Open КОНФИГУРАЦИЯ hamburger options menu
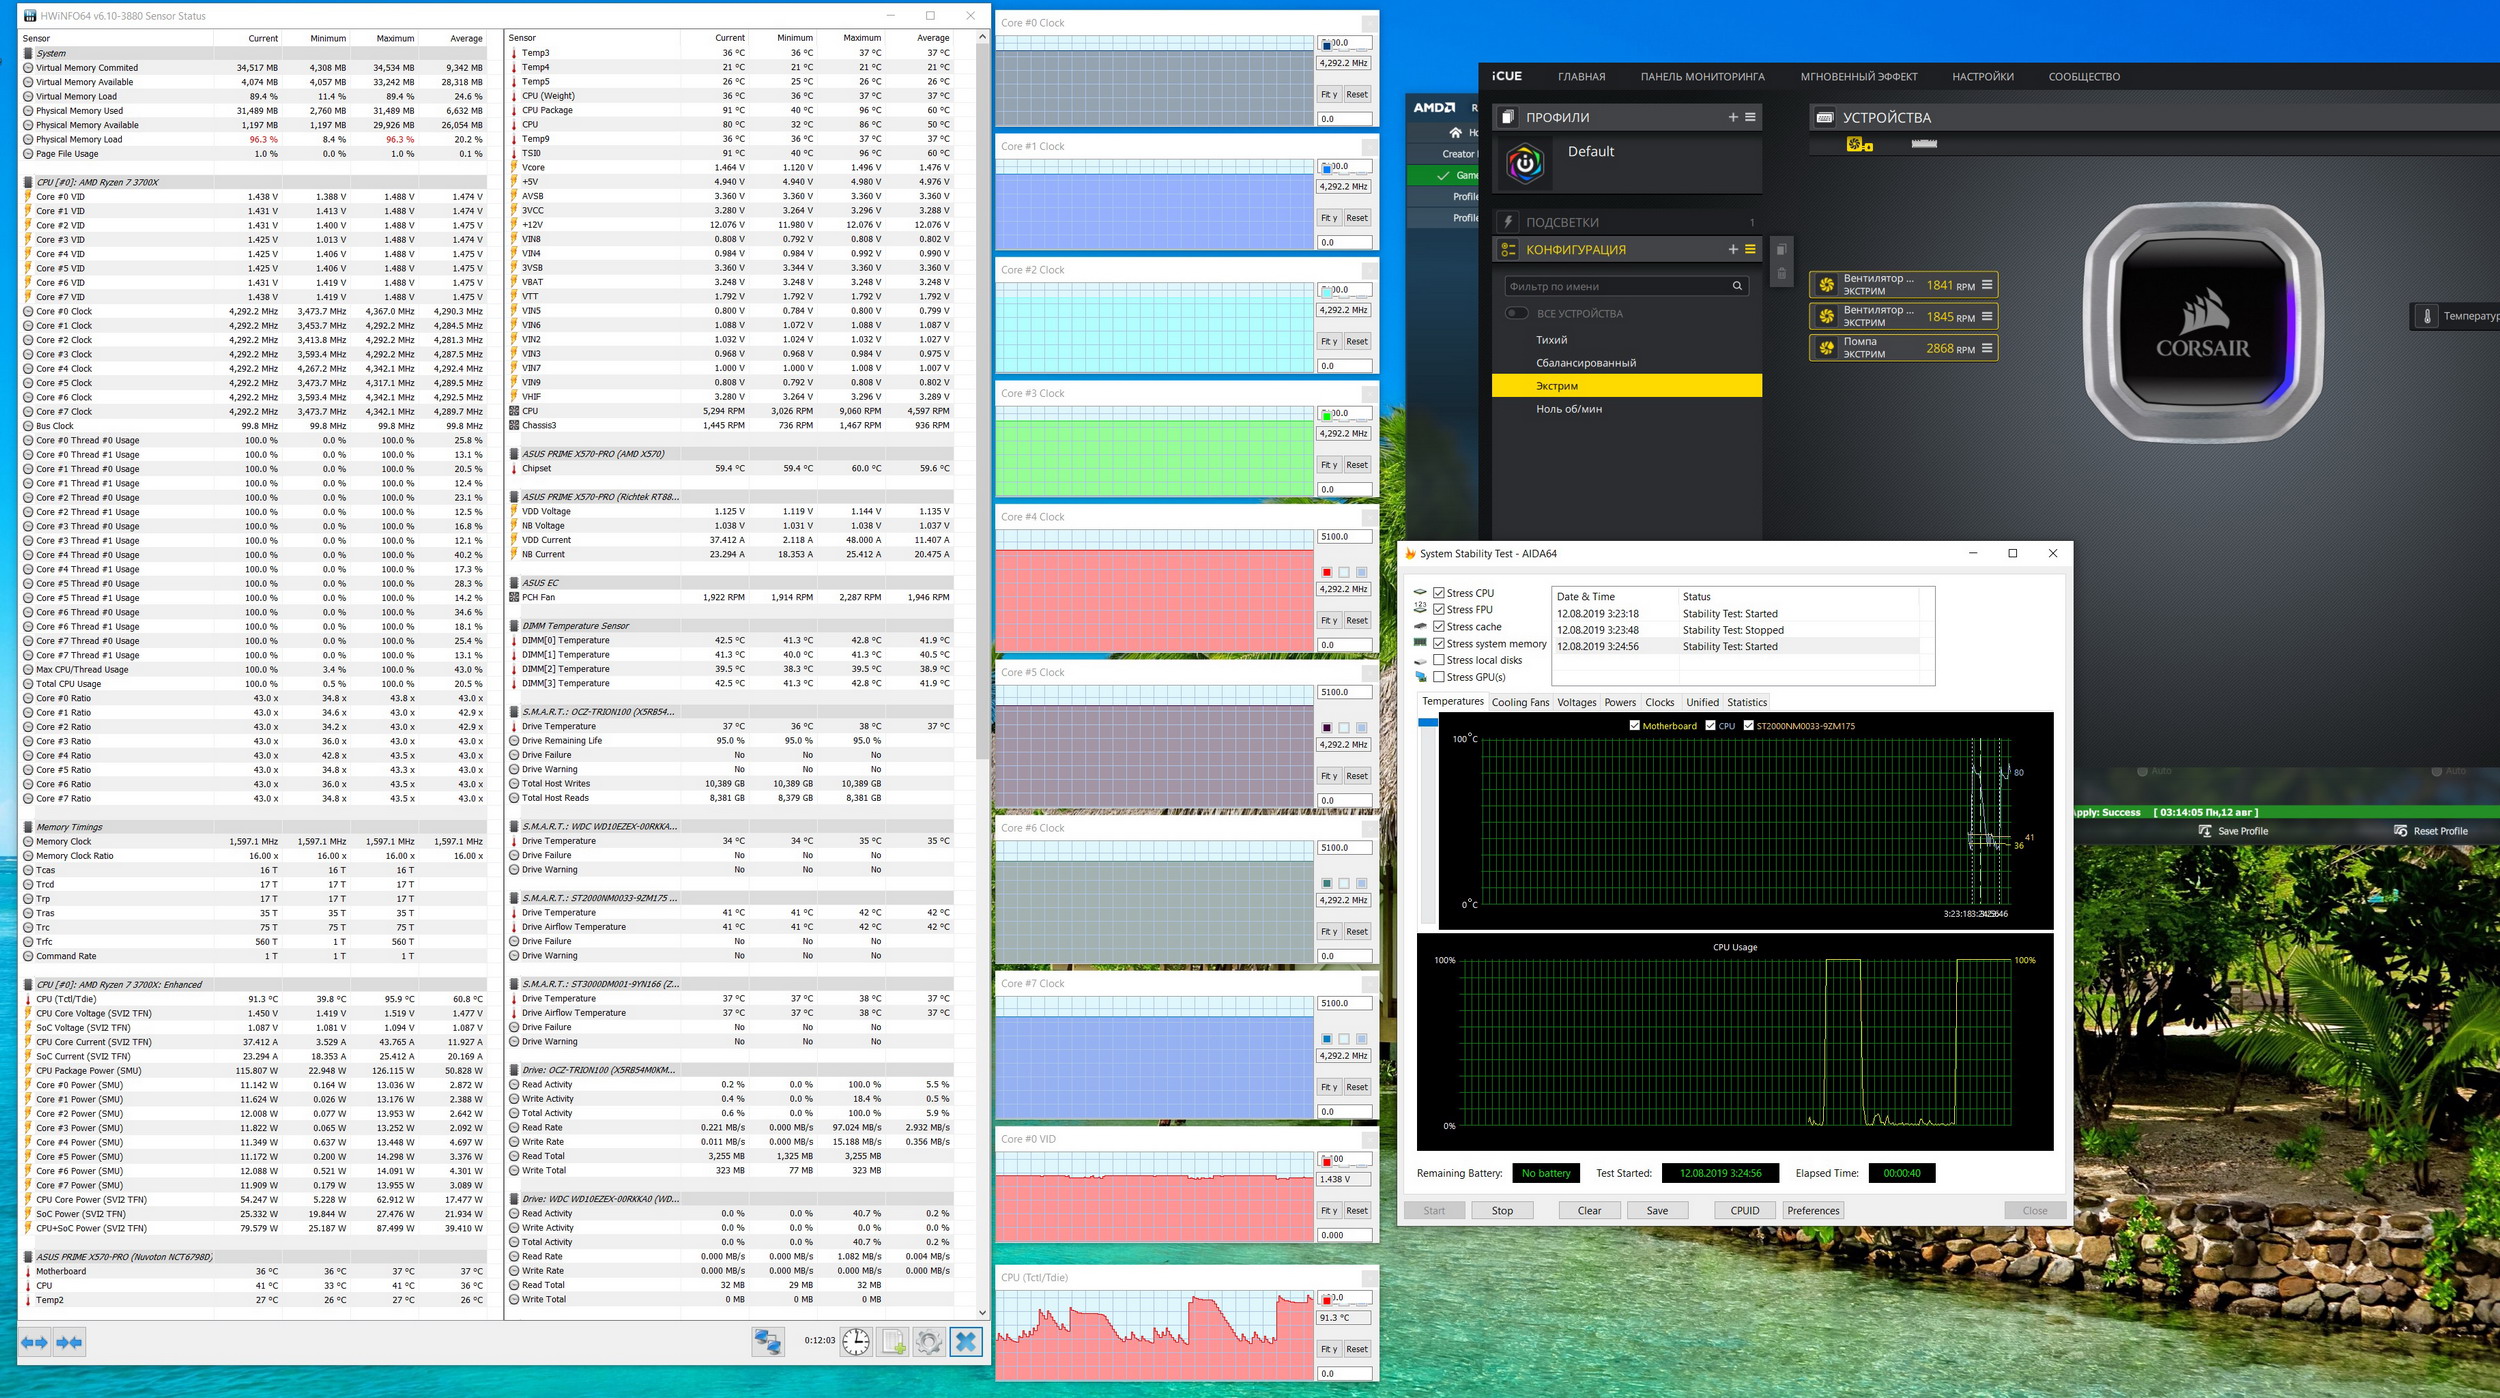This screenshot has height=1398, width=2500. pos(1750,249)
